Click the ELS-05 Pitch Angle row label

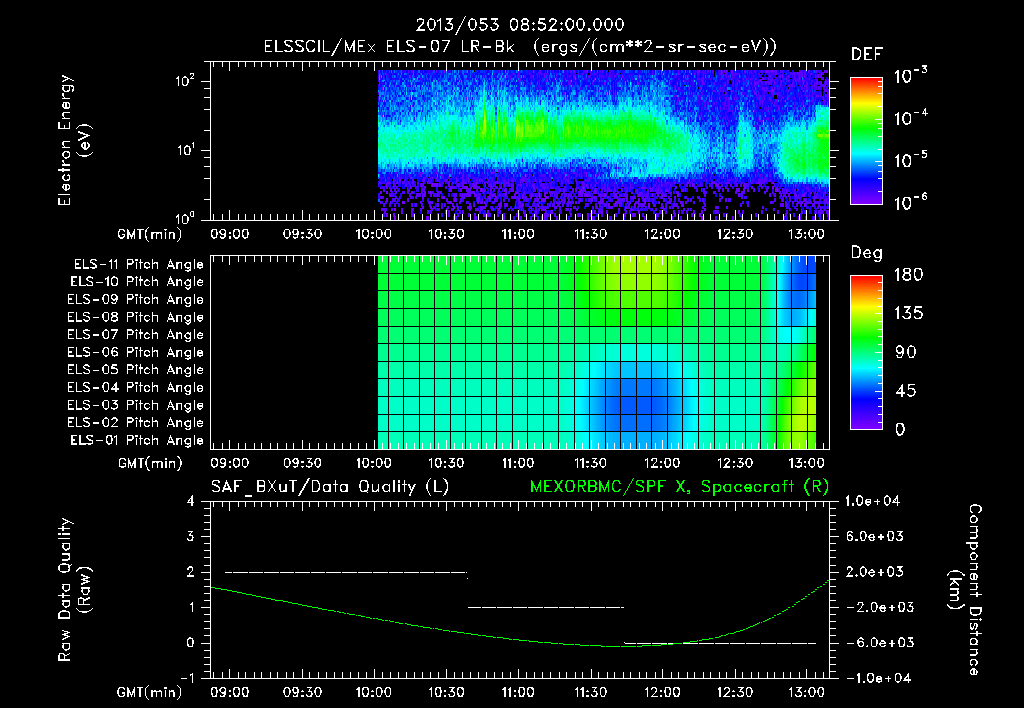click(x=135, y=370)
